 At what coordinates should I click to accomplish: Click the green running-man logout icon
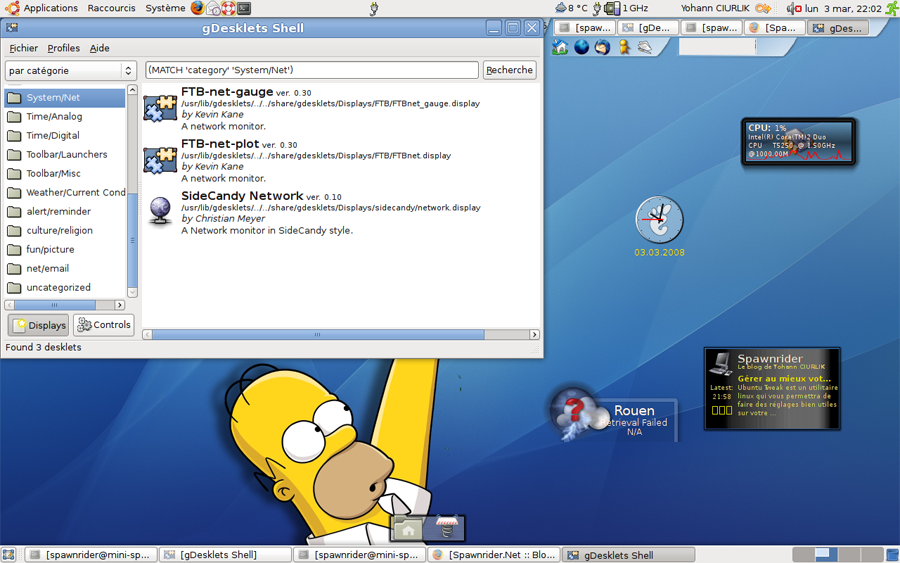pyautogui.click(x=891, y=8)
